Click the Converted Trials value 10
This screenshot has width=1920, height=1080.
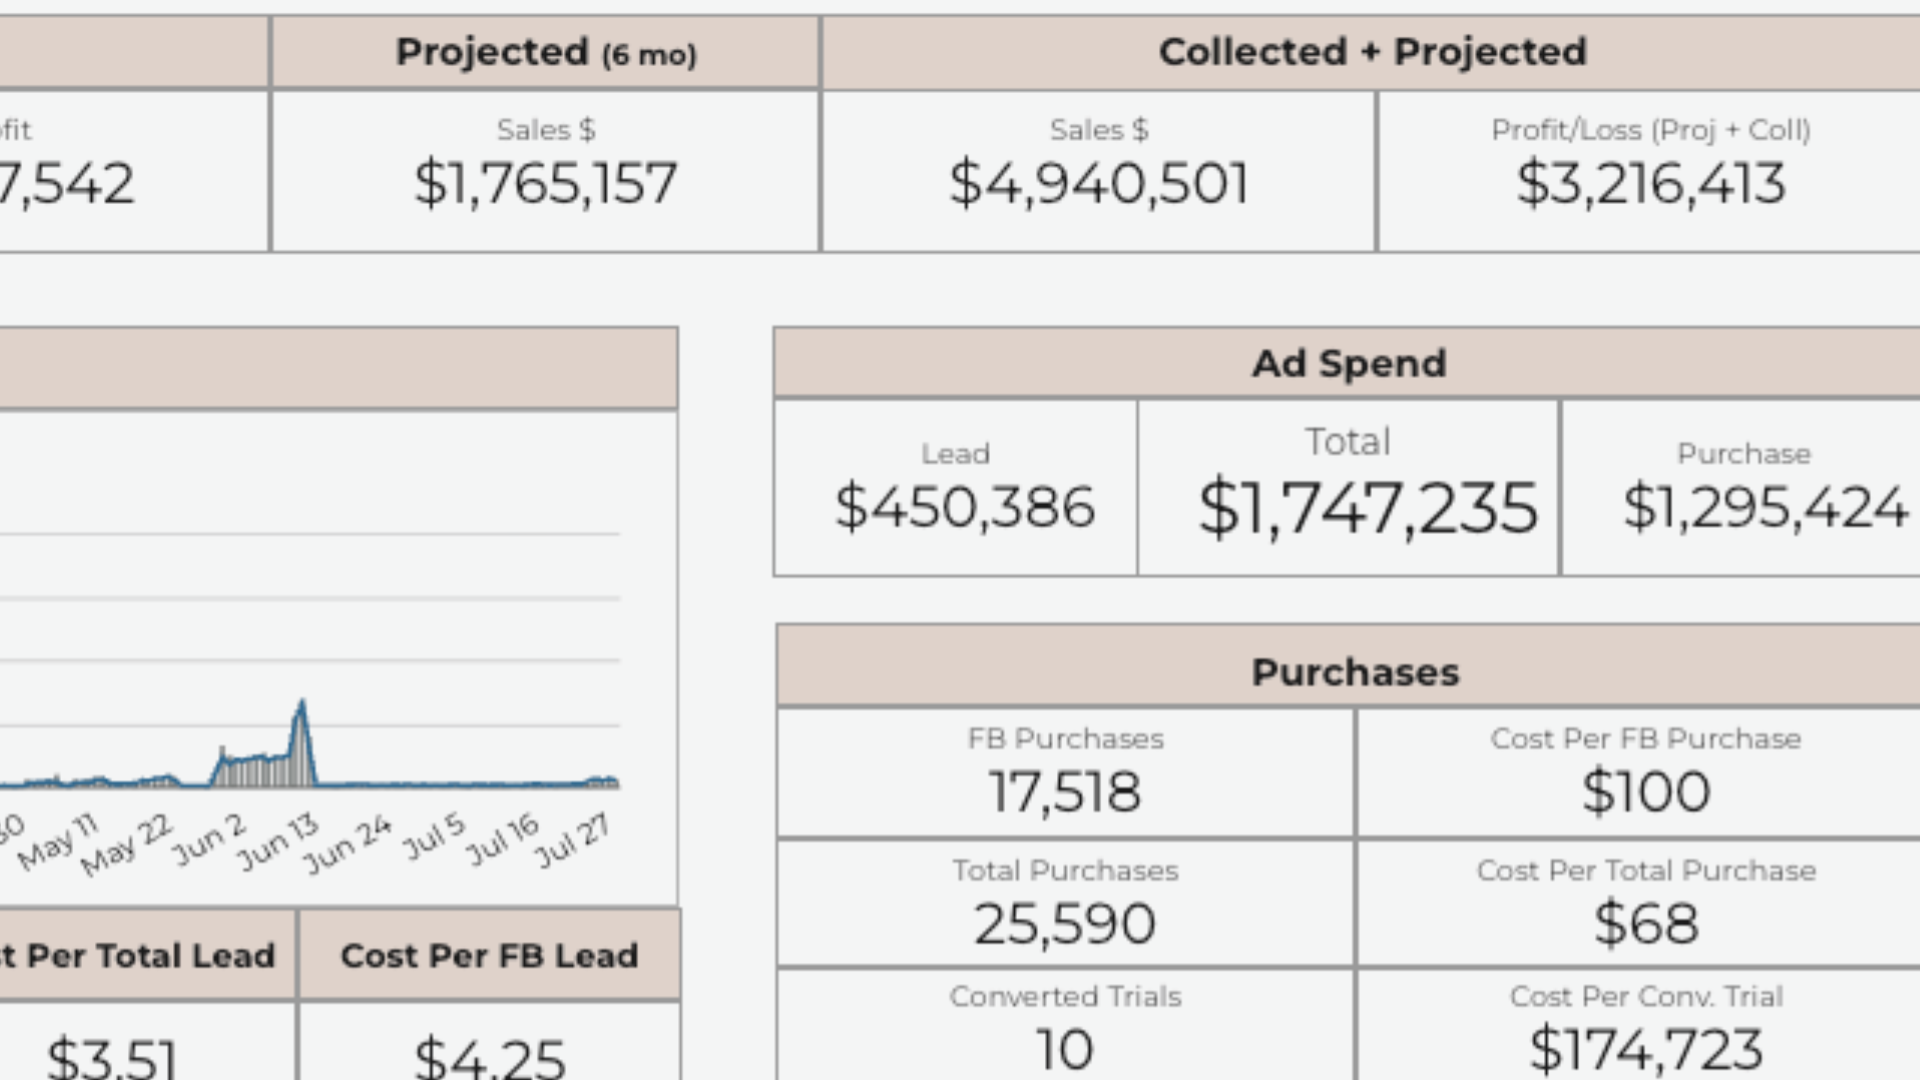point(1064,1050)
